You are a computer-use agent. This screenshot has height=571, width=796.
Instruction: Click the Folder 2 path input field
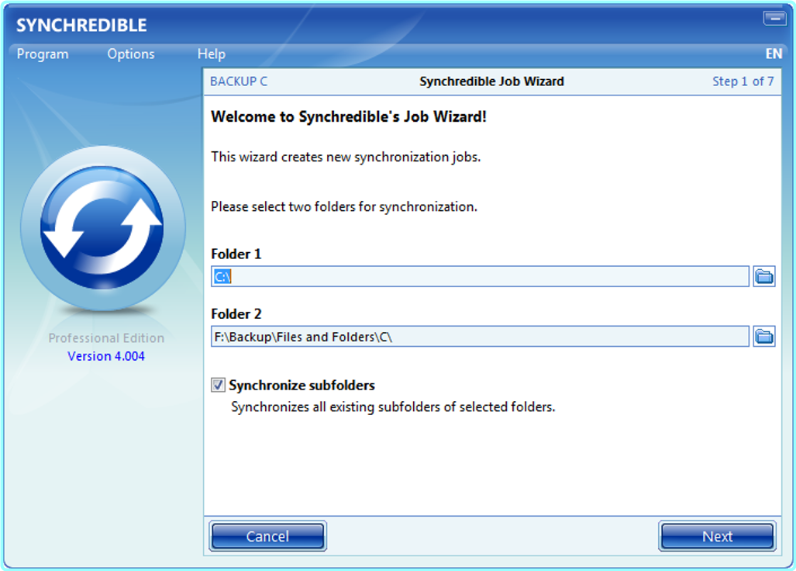point(480,337)
